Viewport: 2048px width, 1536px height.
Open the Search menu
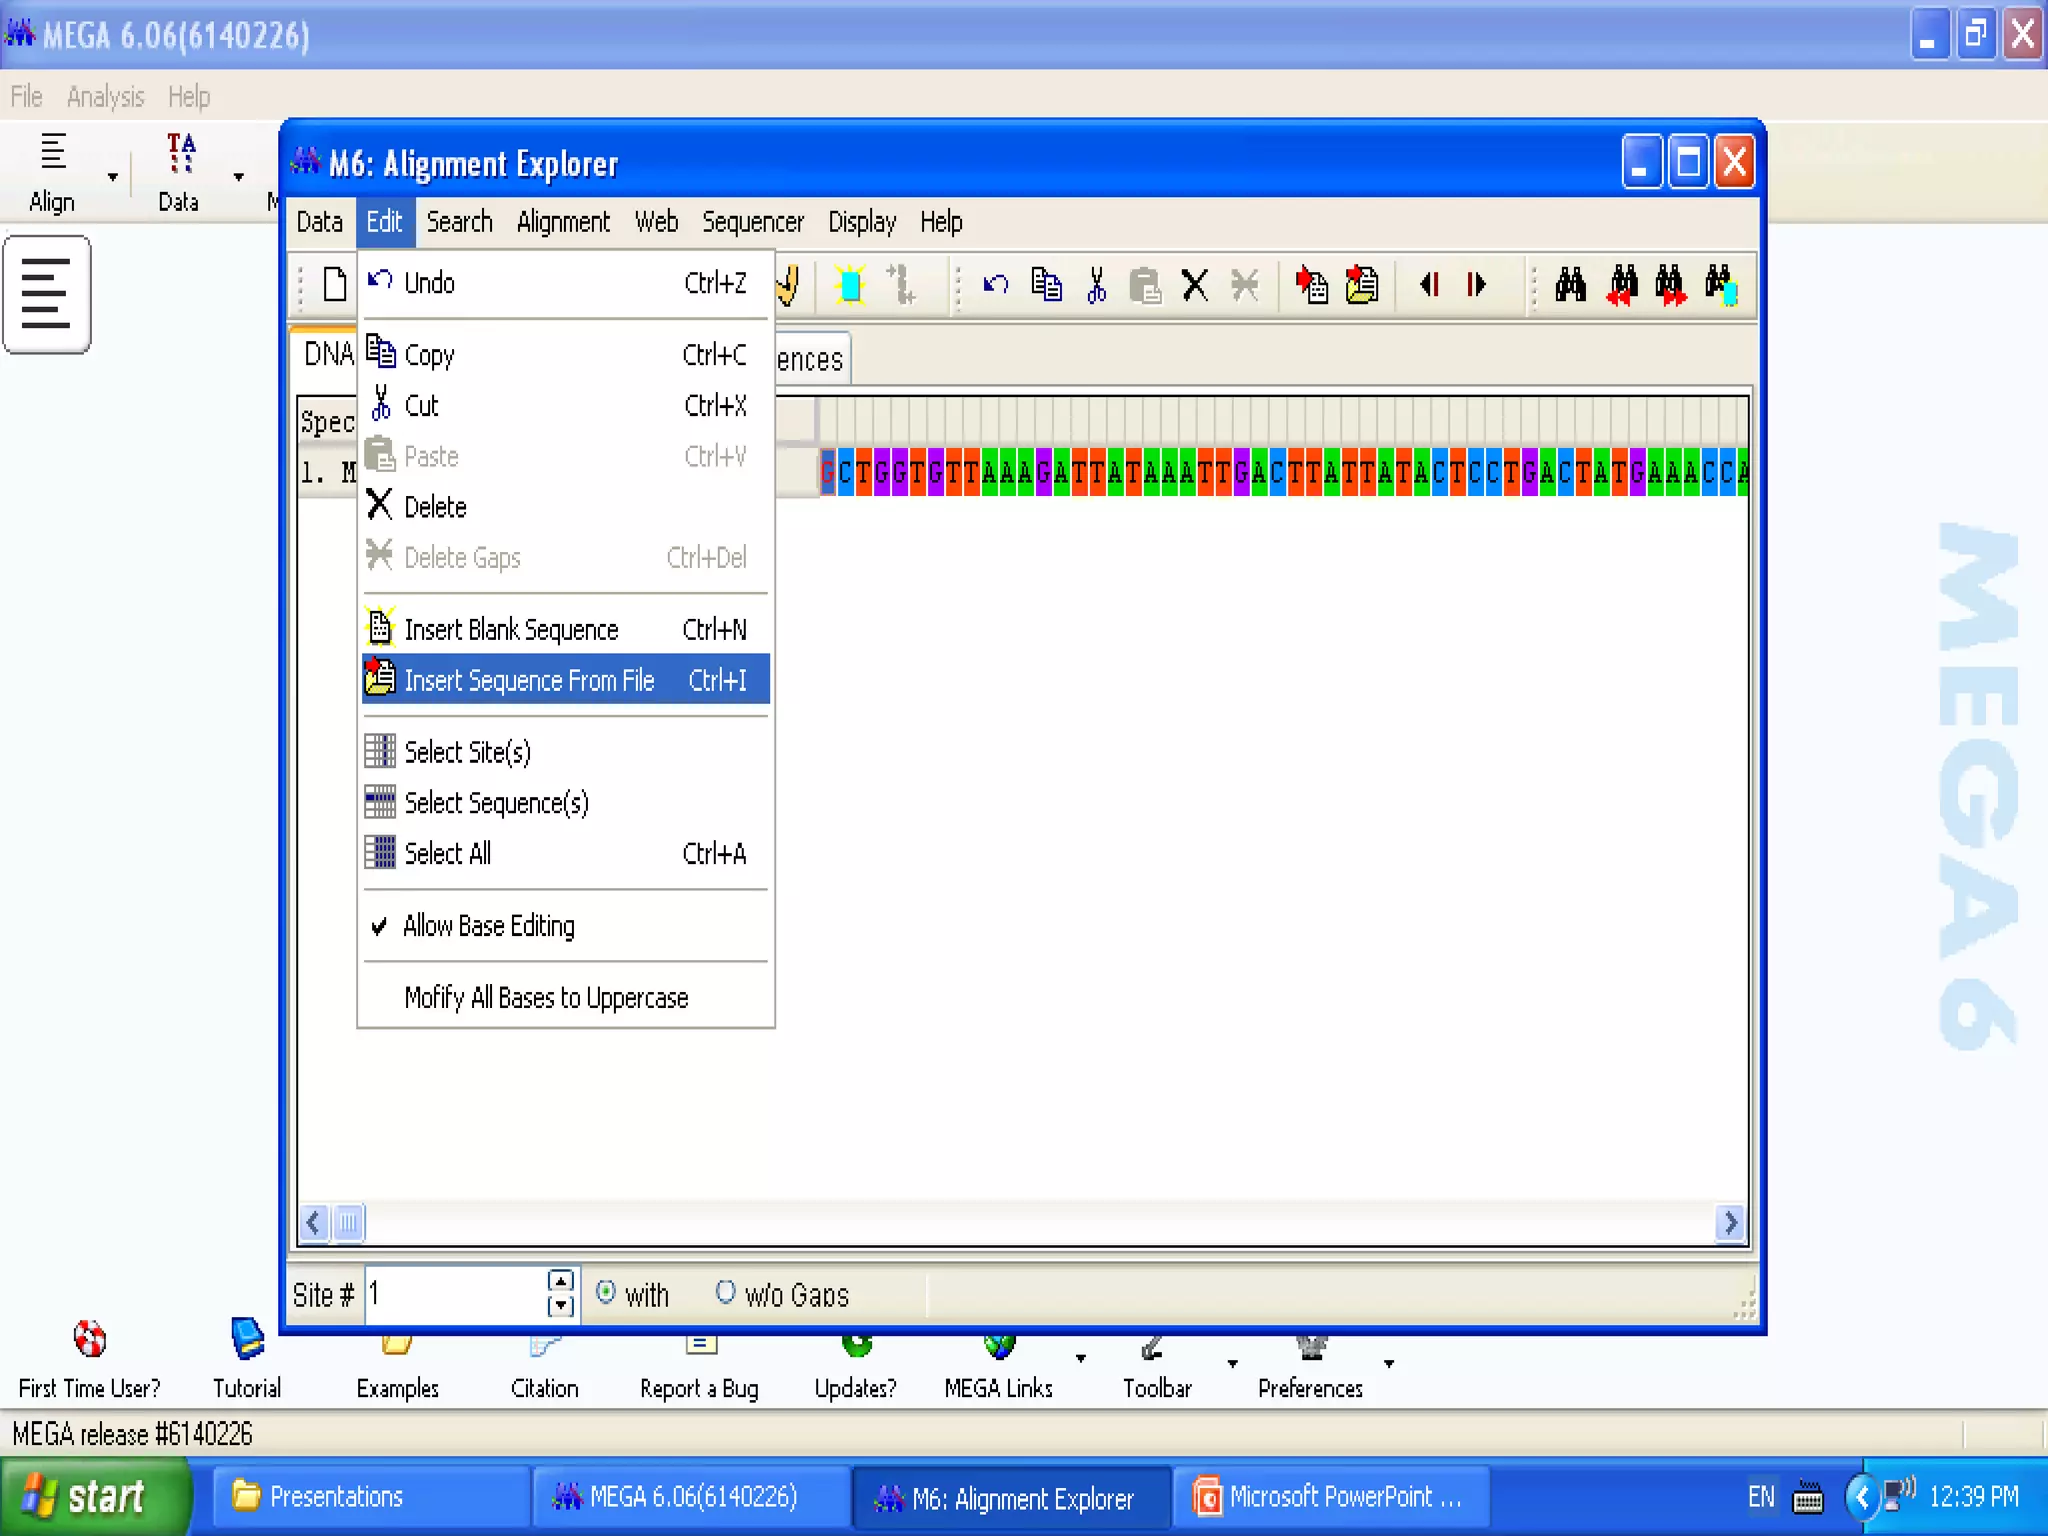click(460, 222)
